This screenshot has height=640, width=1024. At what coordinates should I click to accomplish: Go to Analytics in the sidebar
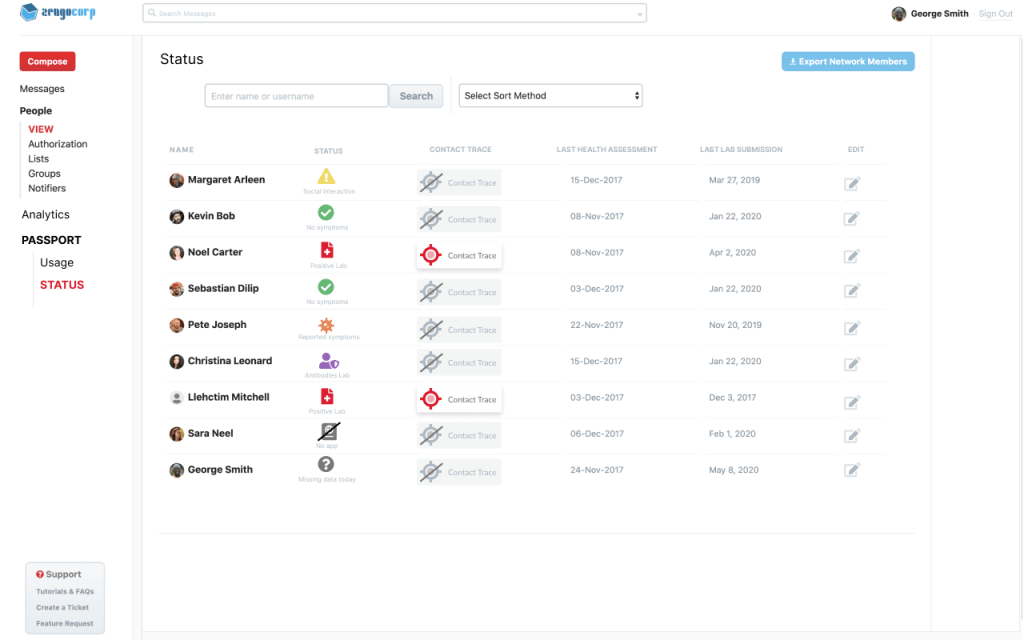[46, 215]
